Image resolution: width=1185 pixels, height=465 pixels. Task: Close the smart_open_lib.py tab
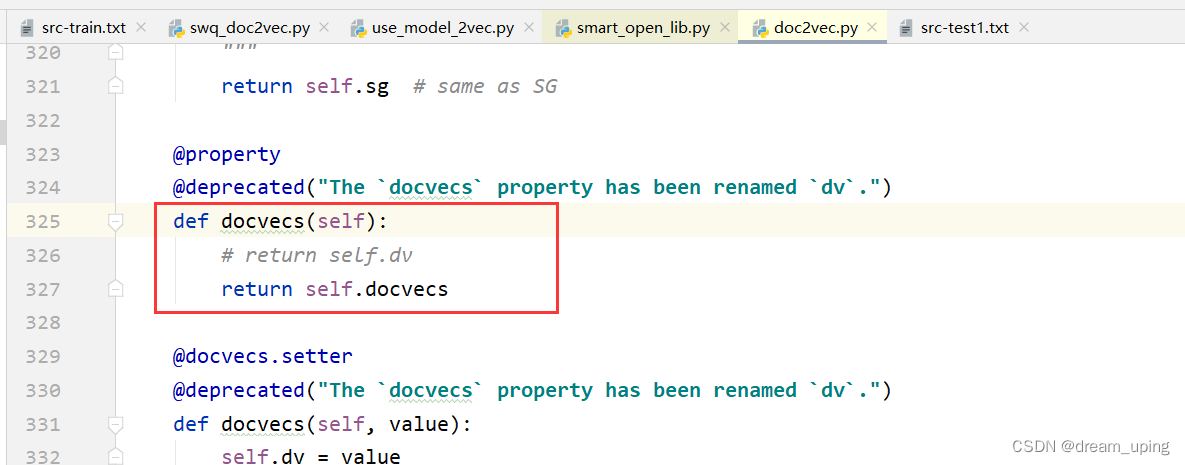pos(725,28)
